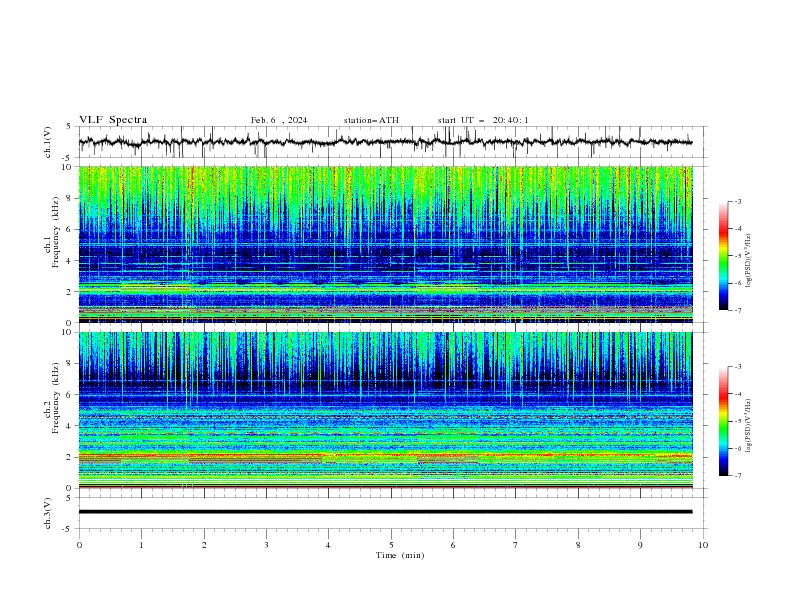Viewport: 792px width, 612px height.
Task: Click the '0' tick label on time axis
Action: click(x=79, y=545)
